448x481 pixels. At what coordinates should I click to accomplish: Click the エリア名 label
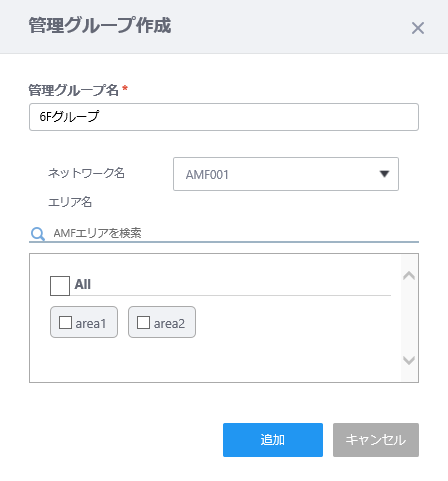(70, 202)
